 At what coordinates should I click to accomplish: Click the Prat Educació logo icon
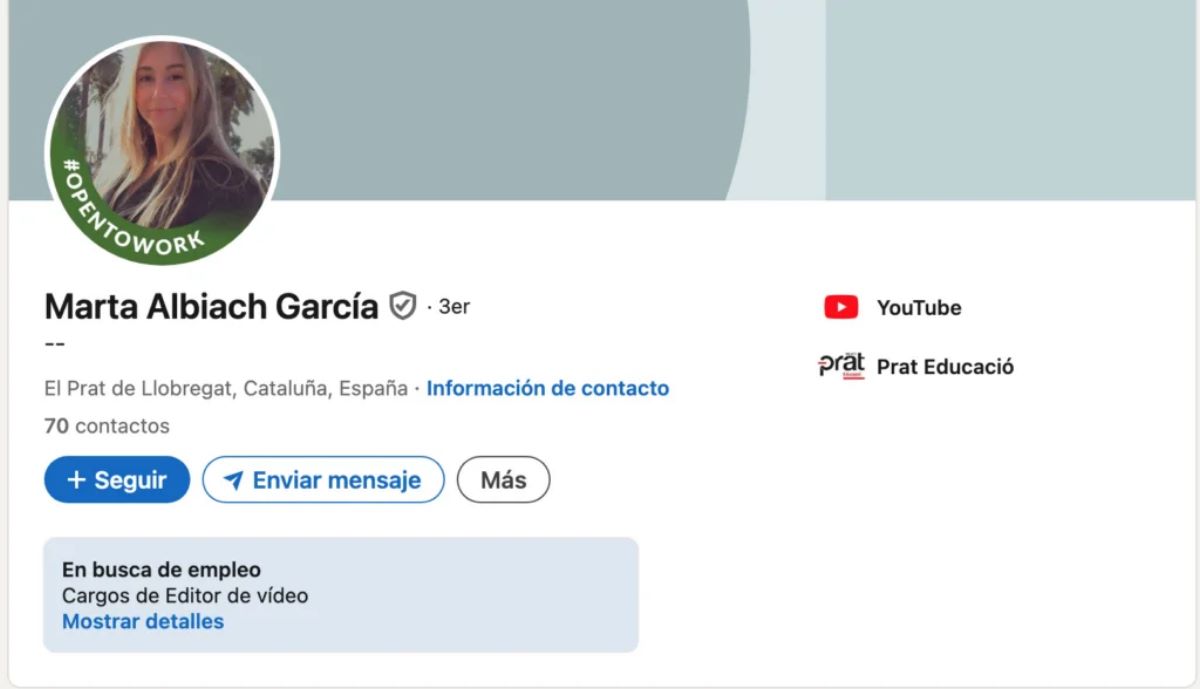[840, 366]
